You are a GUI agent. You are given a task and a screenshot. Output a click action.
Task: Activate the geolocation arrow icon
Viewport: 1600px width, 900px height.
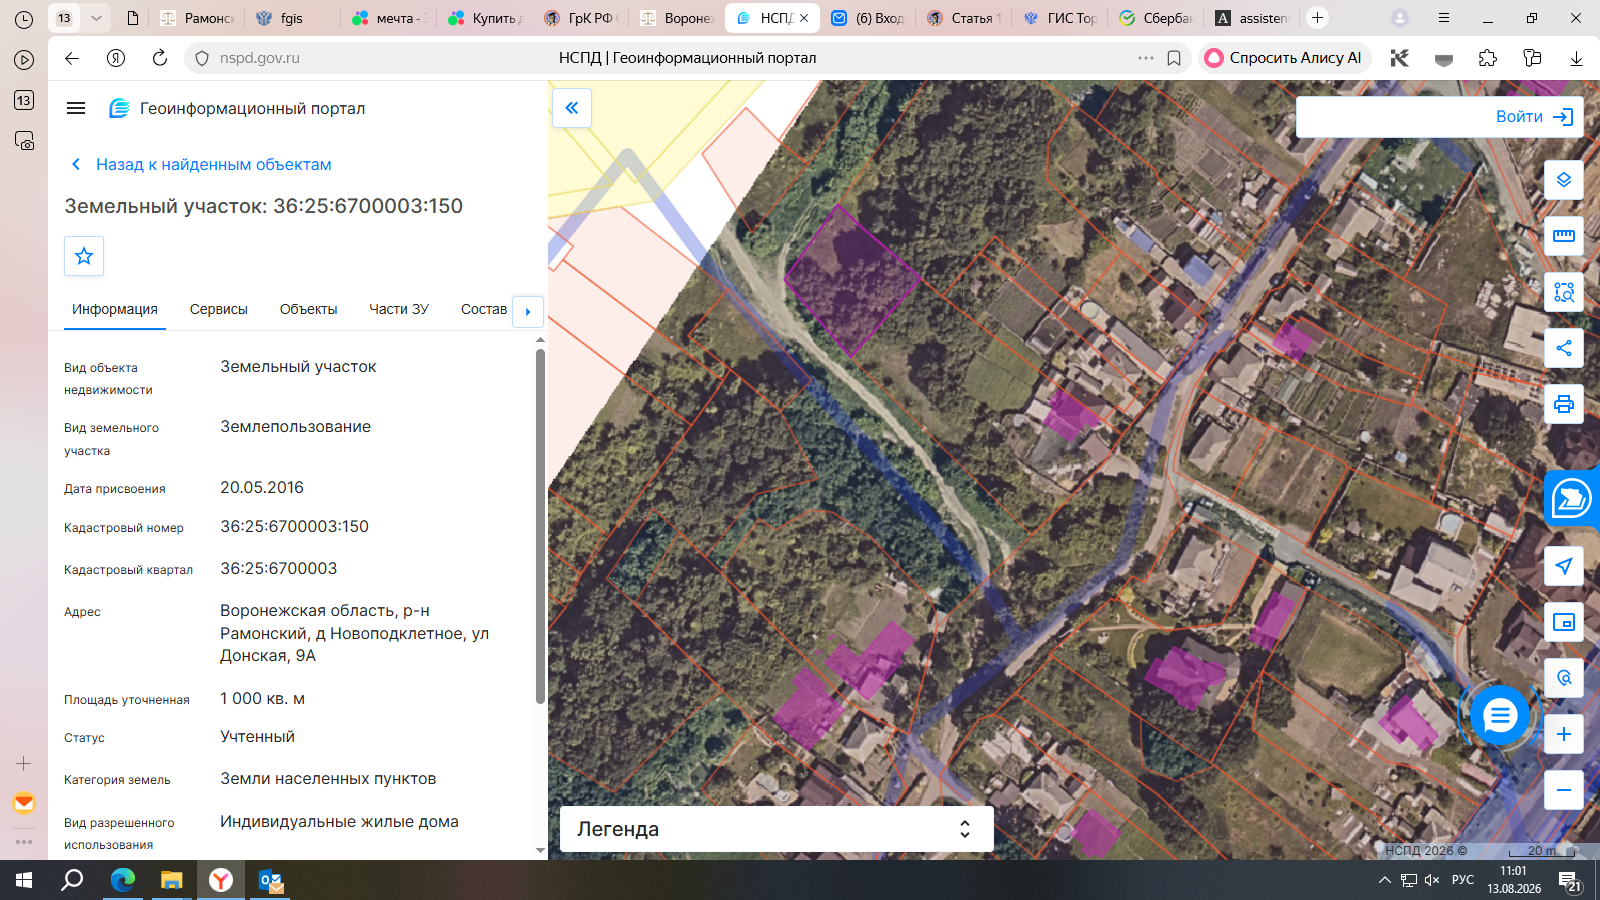coord(1564,566)
